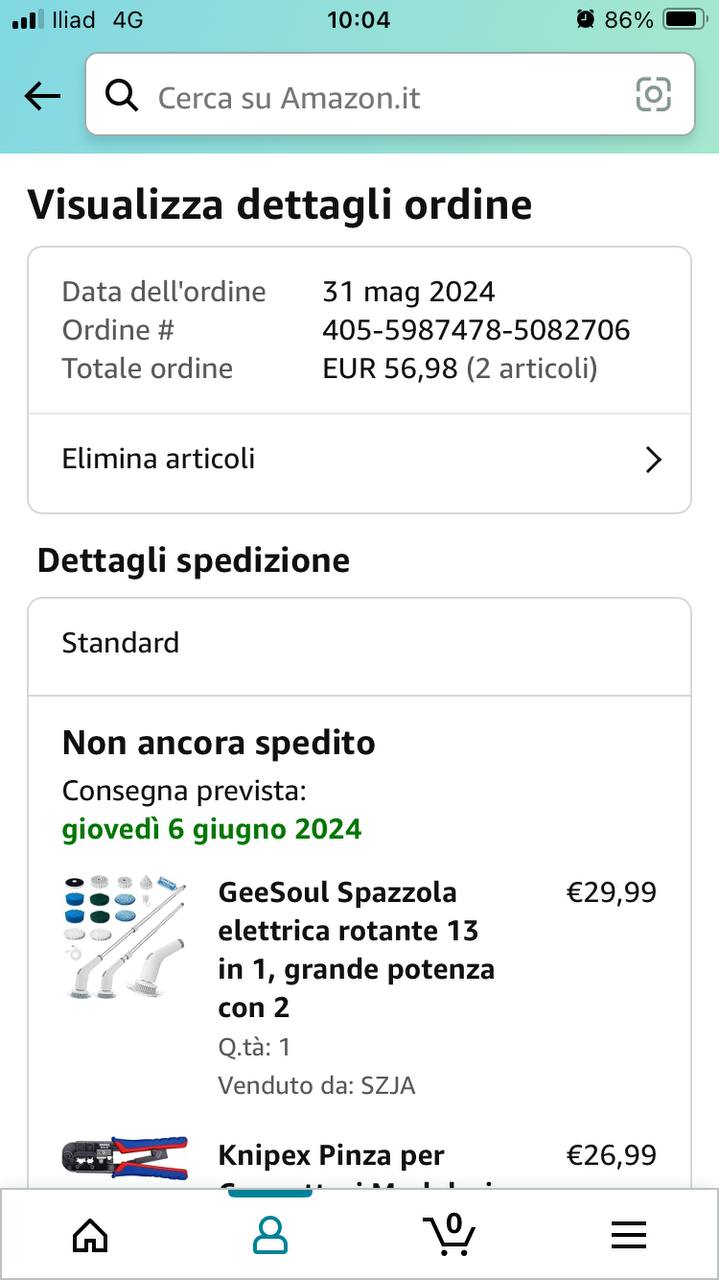Screen dimensions: 719x1280
Task: Tap the delivery date giovedì 6 giugno 2024
Action: 212,829
